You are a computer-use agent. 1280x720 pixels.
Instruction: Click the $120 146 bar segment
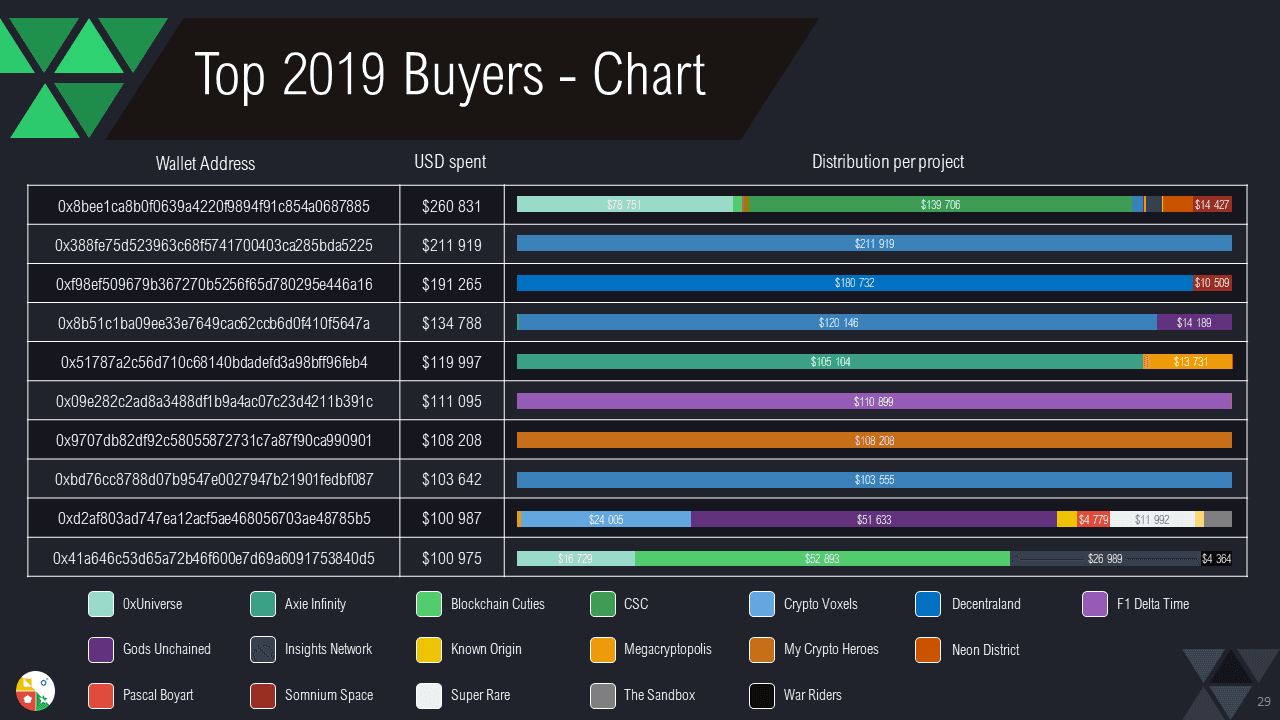[838, 322]
